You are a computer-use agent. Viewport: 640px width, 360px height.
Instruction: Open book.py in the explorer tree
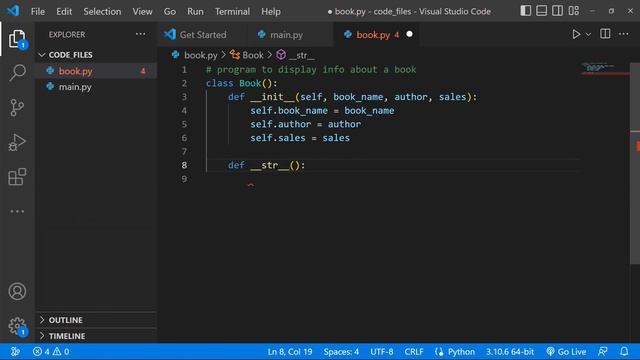[x=96, y=71]
